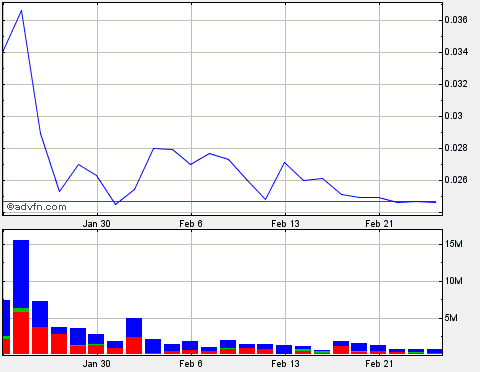The width and height of the screenshot is (480, 372).
Task: Click the volume bar peaking at 5M
Action: [134, 336]
